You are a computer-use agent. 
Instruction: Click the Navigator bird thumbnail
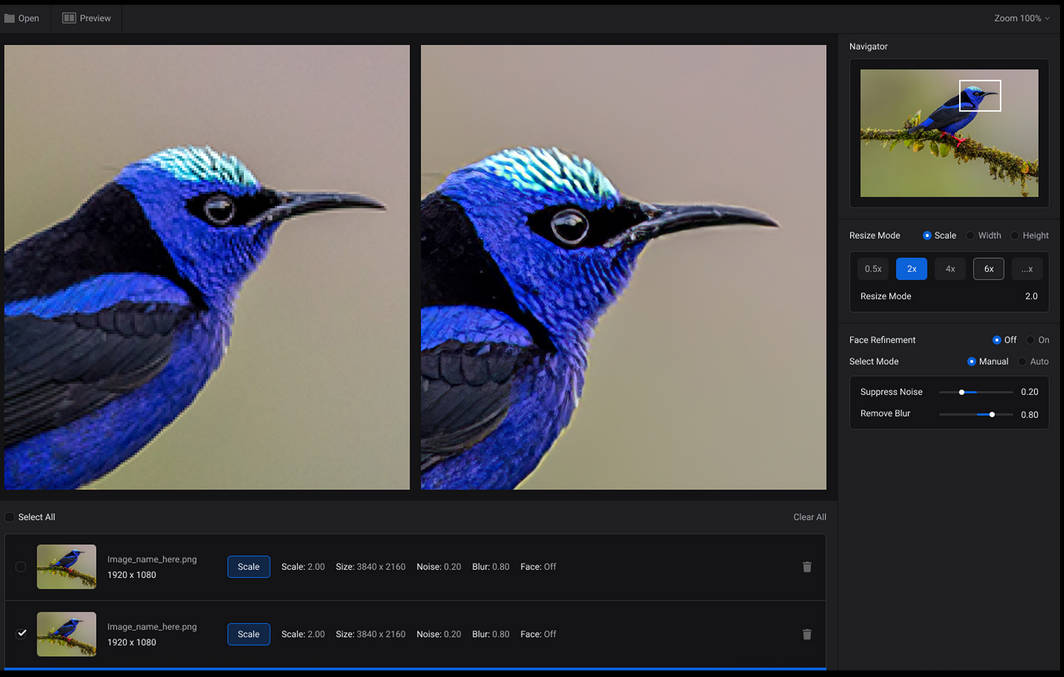(x=949, y=133)
